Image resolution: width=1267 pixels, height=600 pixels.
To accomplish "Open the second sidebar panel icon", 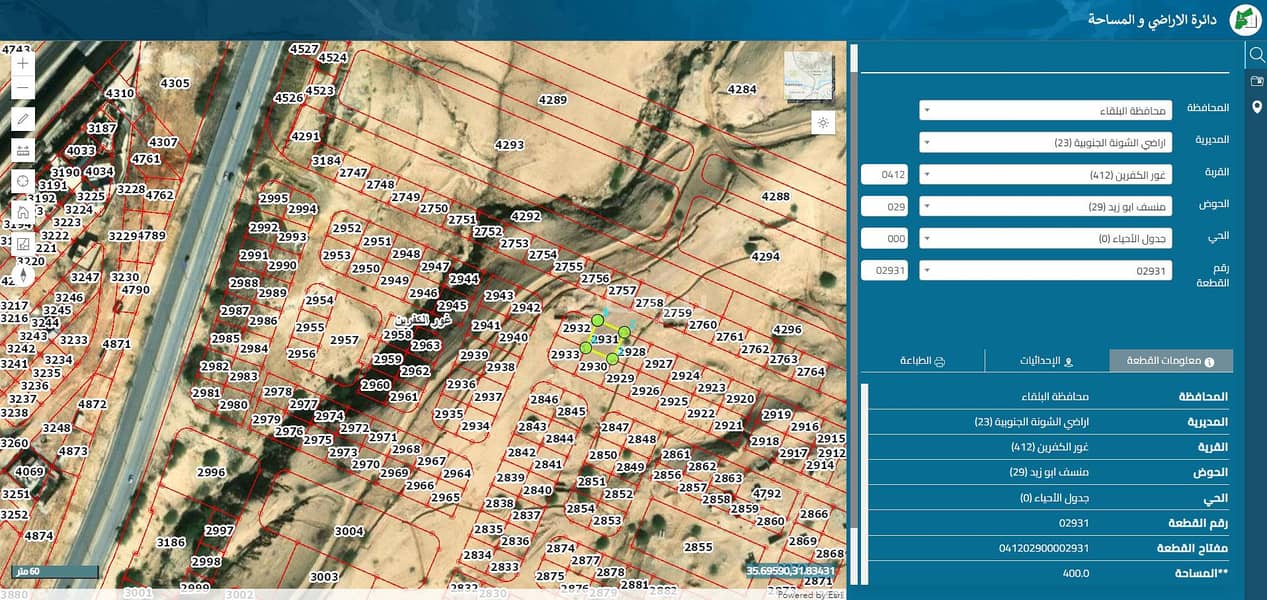I will point(1256,81).
